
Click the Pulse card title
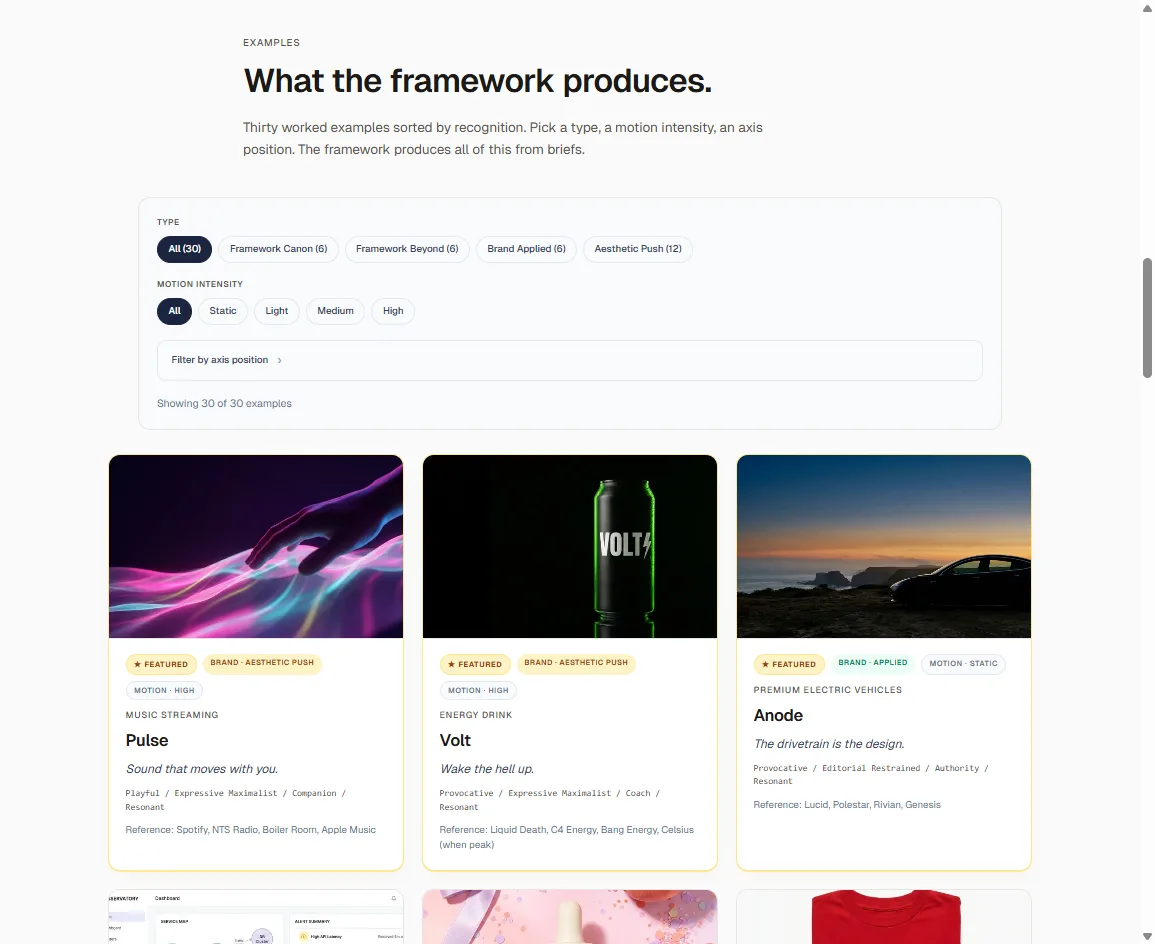147,740
